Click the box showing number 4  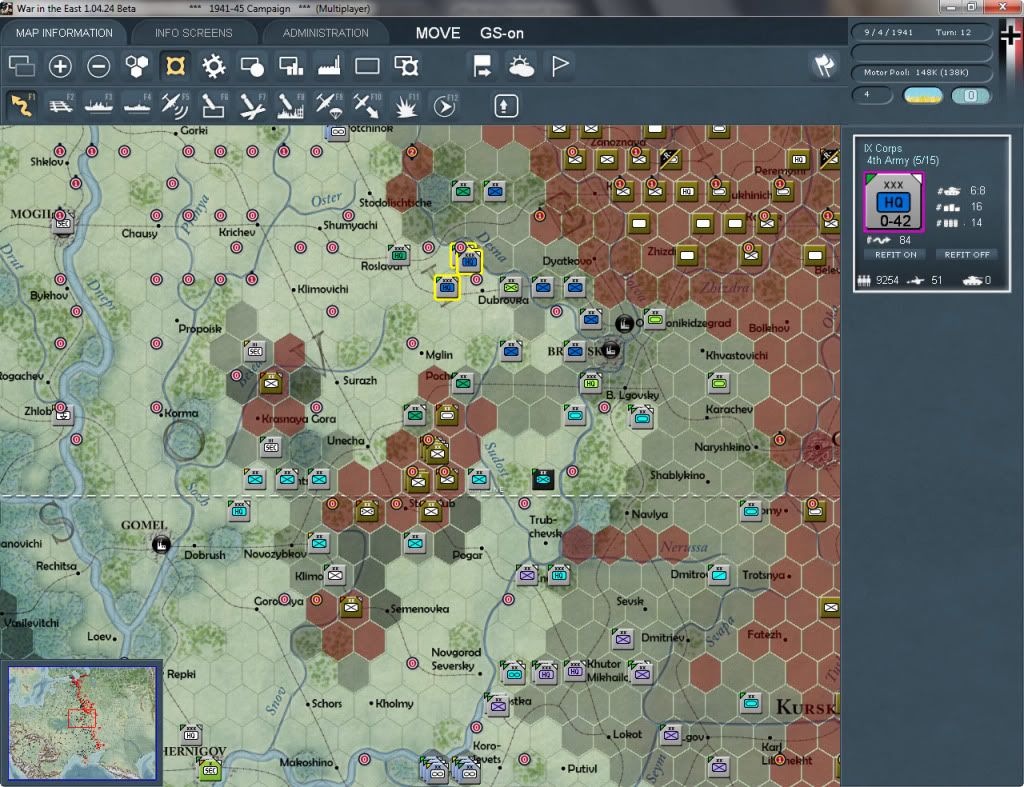click(x=871, y=95)
